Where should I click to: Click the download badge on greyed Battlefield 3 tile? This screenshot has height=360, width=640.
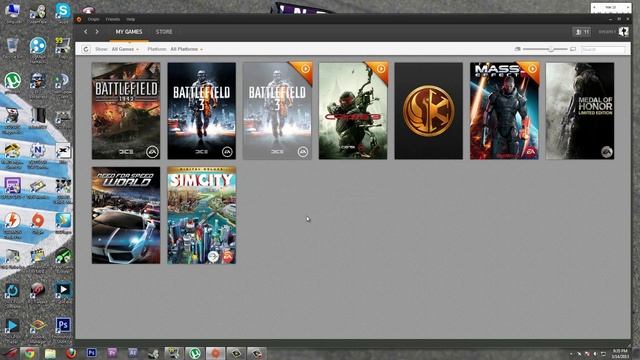pyautogui.click(x=305, y=69)
